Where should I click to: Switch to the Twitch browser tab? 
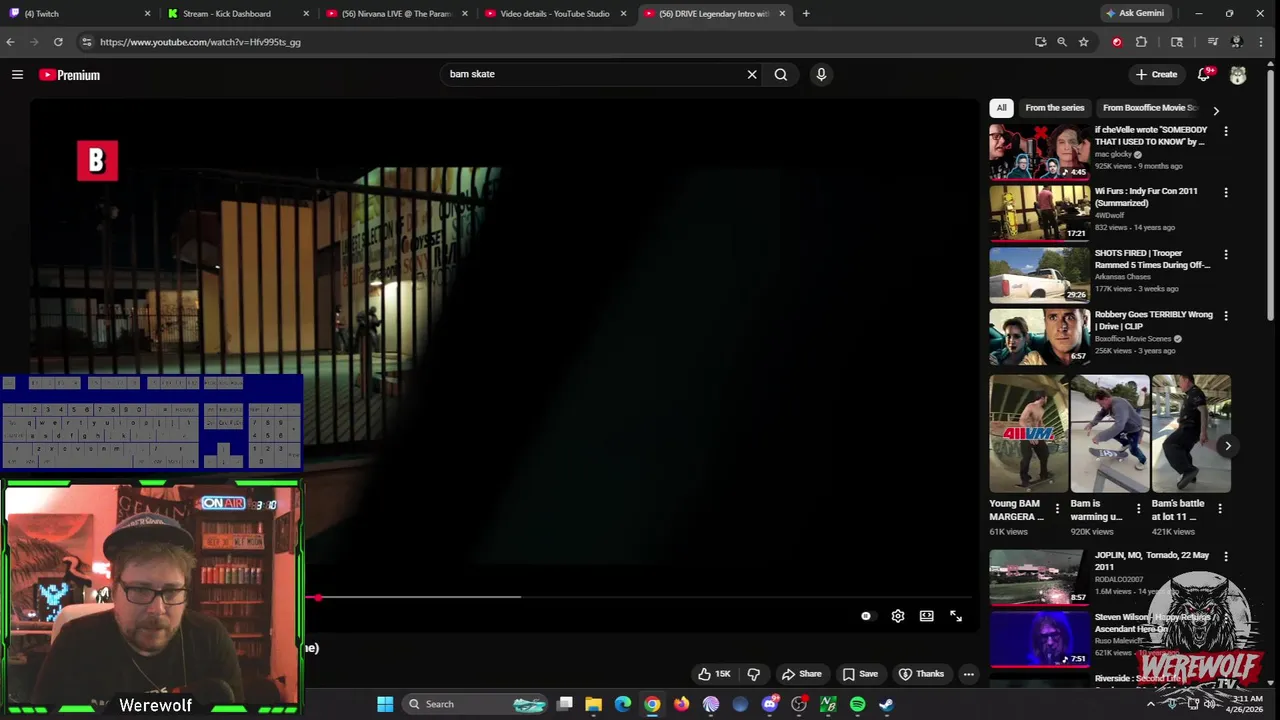coord(80,14)
